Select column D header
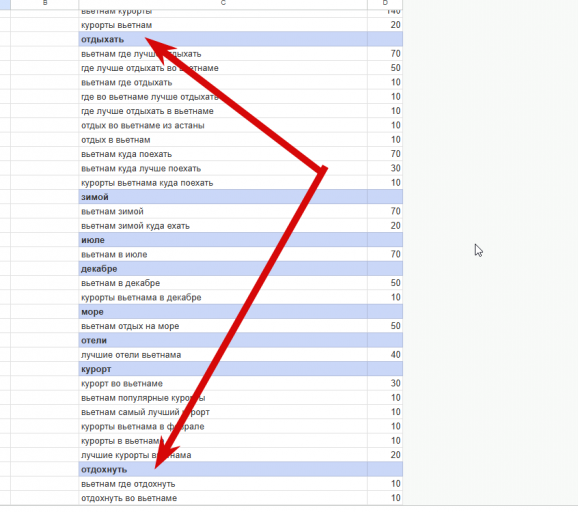The width and height of the screenshot is (578, 512). pos(385,4)
